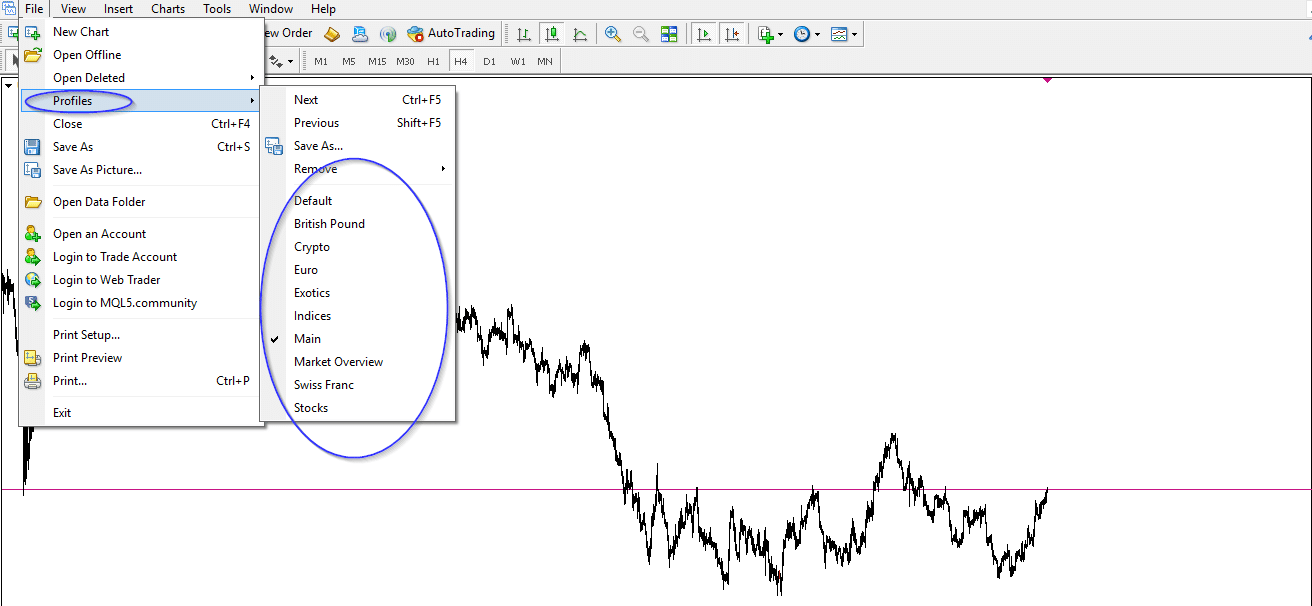This screenshot has width=1312, height=606.
Task: Switch chart to candlesticks
Action: pos(551,34)
